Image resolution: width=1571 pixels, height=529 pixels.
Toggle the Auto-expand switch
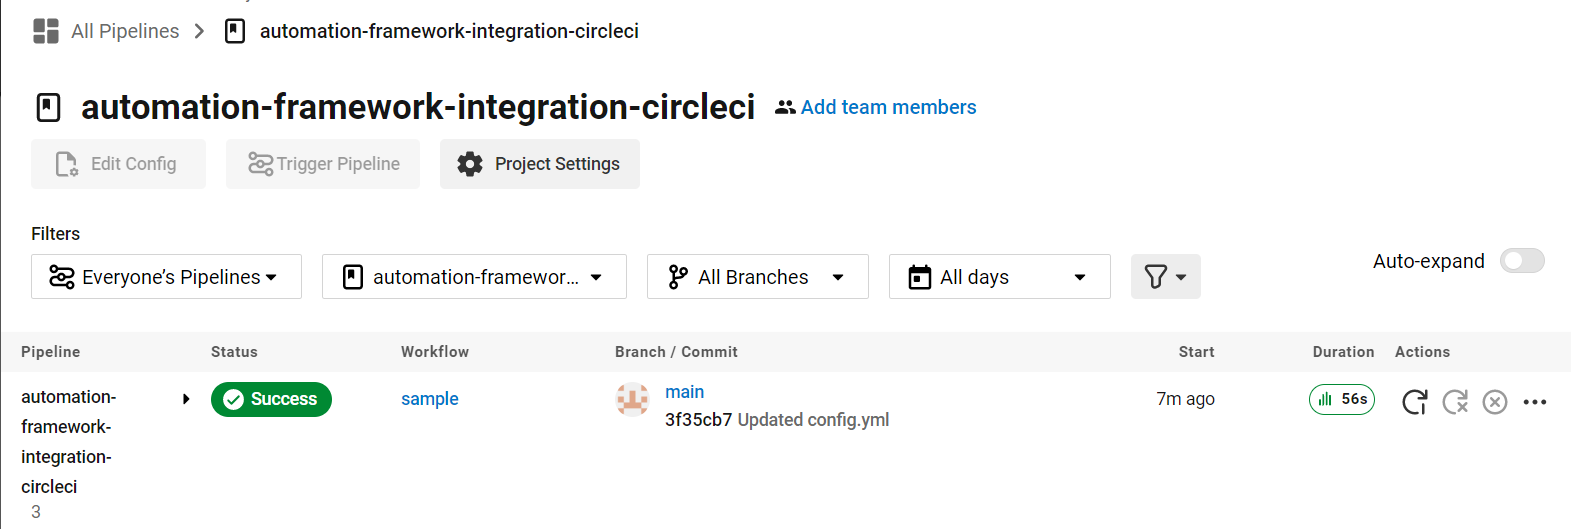coord(1522,261)
